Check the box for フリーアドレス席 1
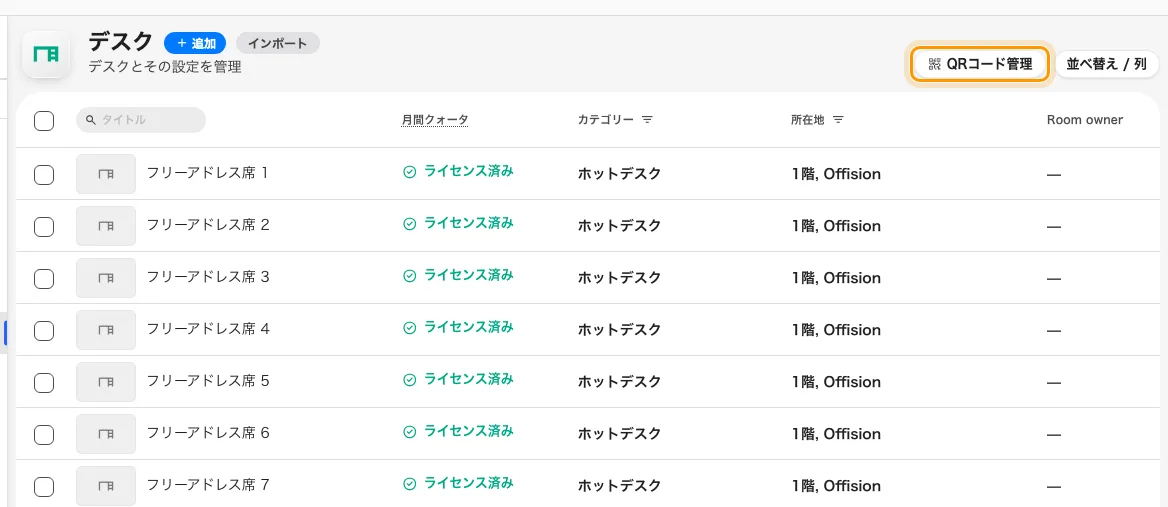The height and width of the screenshot is (507, 1168). coord(44,175)
